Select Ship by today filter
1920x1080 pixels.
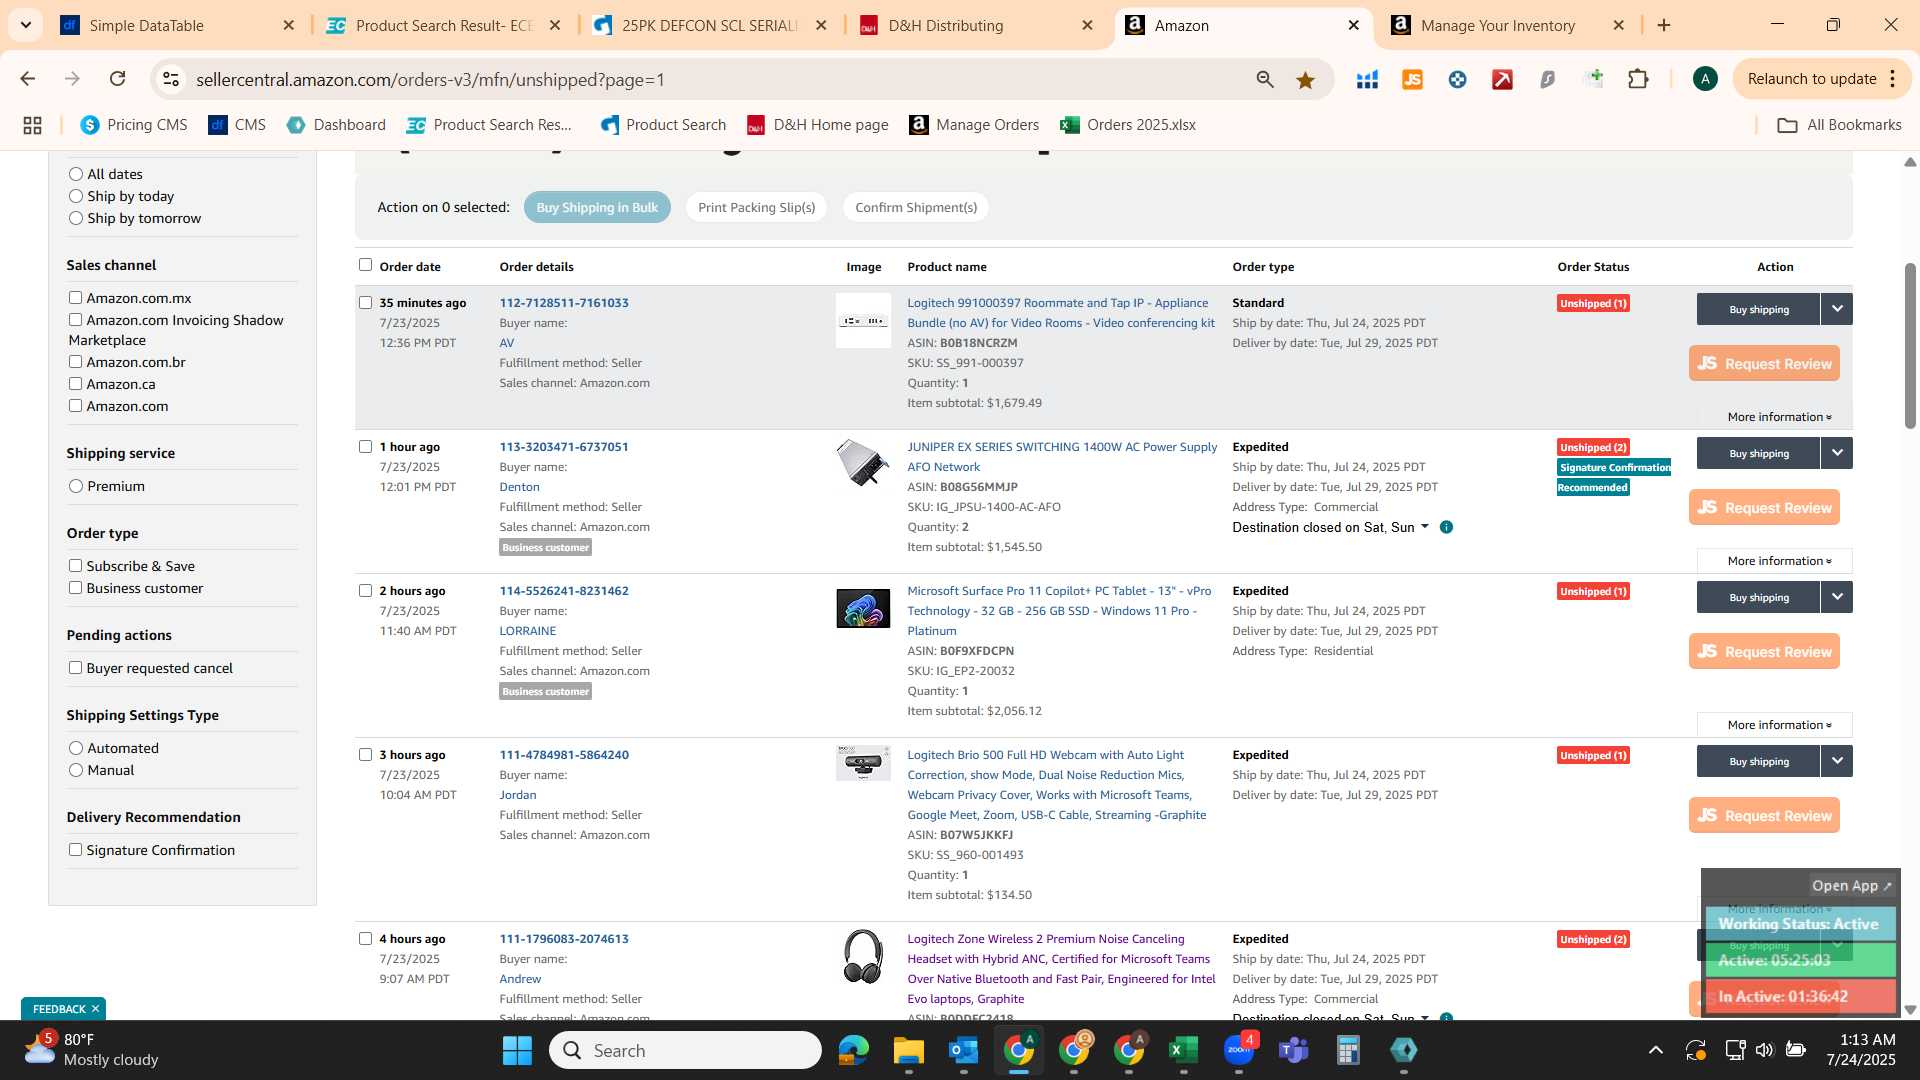(x=75, y=196)
